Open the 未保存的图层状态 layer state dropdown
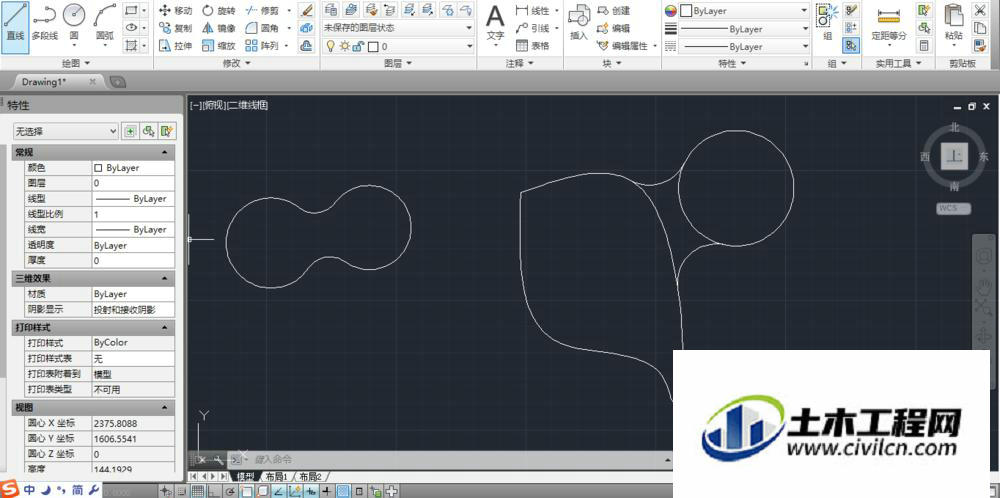1000x498 pixels. point(398,28)
